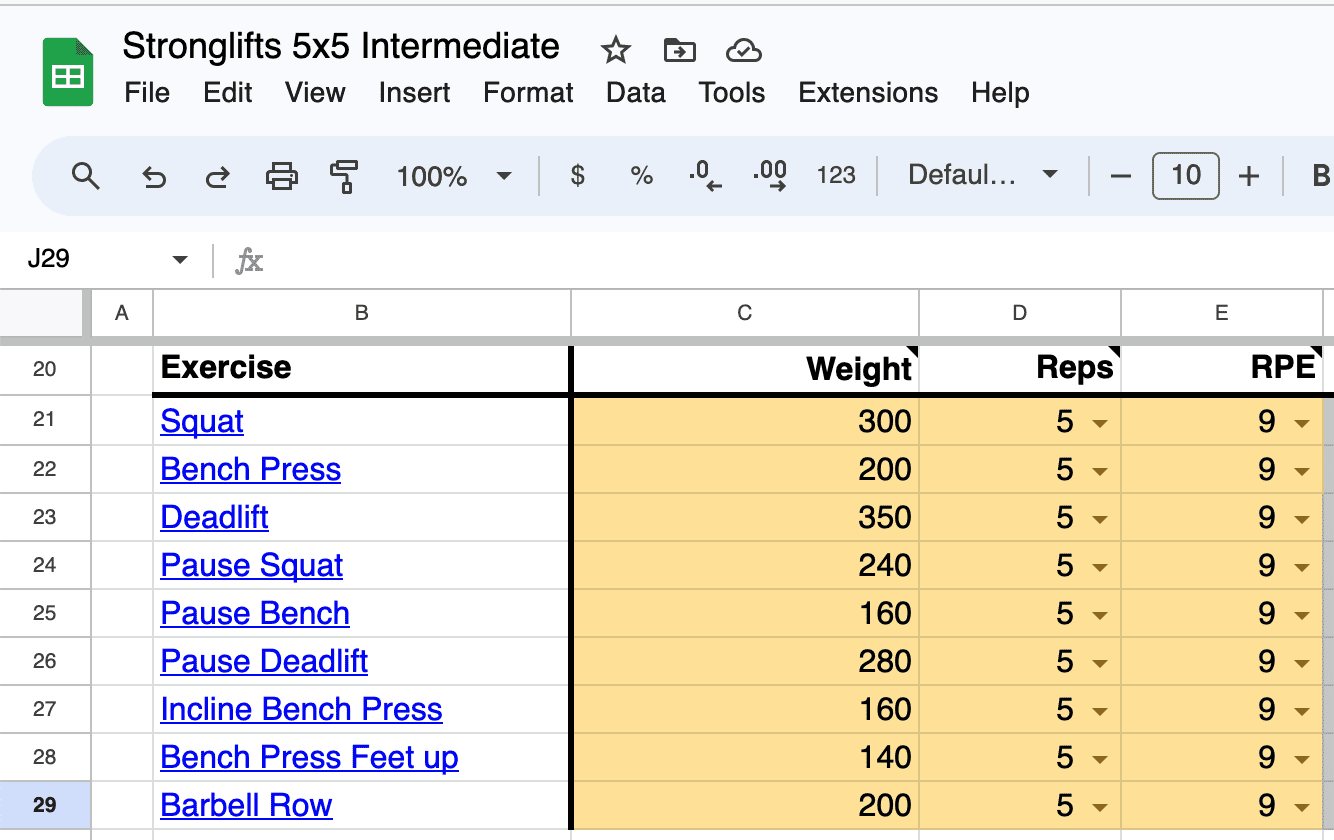Check cloud document status icon
The height and width of the screenshot is (840, 1334).
[743, 50]
